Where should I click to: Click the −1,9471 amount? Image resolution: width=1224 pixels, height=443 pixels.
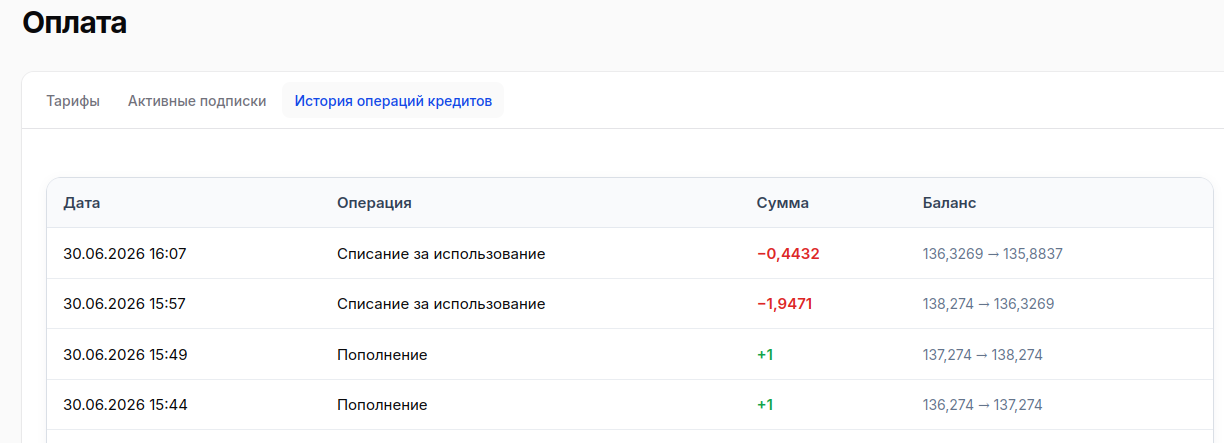pyautogui.click(x=785, y=304)
